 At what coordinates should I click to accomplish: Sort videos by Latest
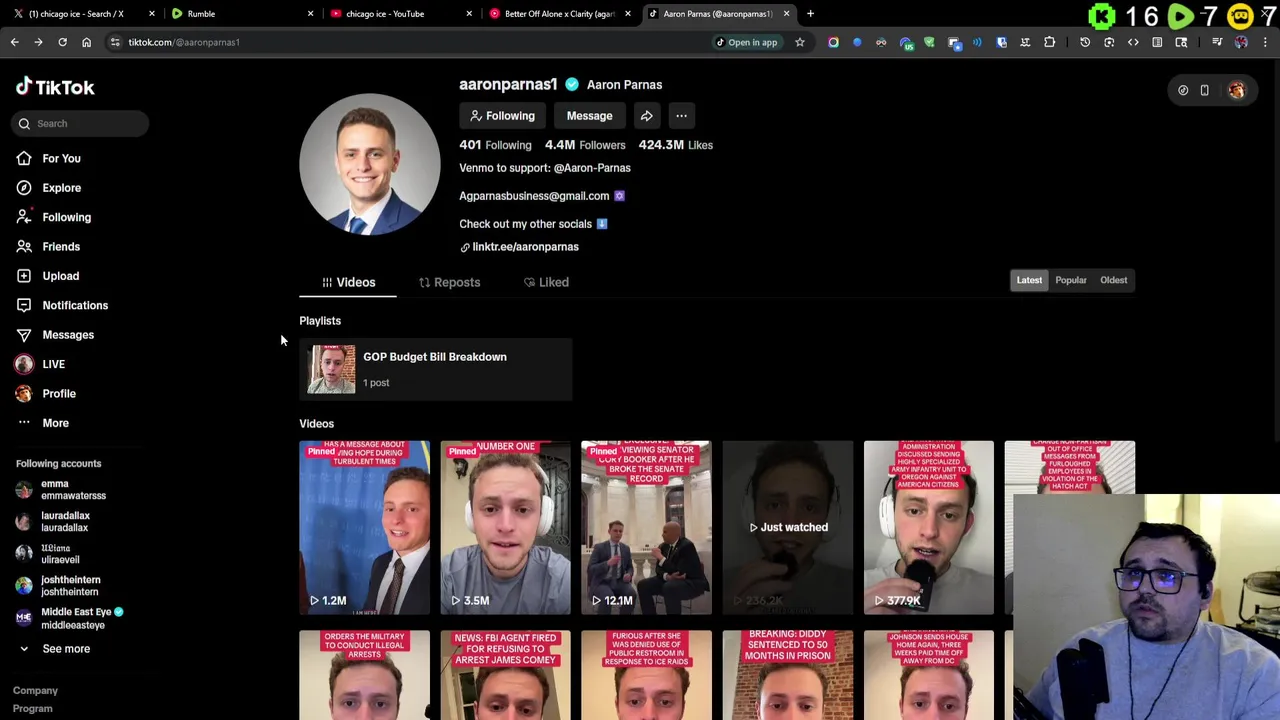coord(1029,280)
